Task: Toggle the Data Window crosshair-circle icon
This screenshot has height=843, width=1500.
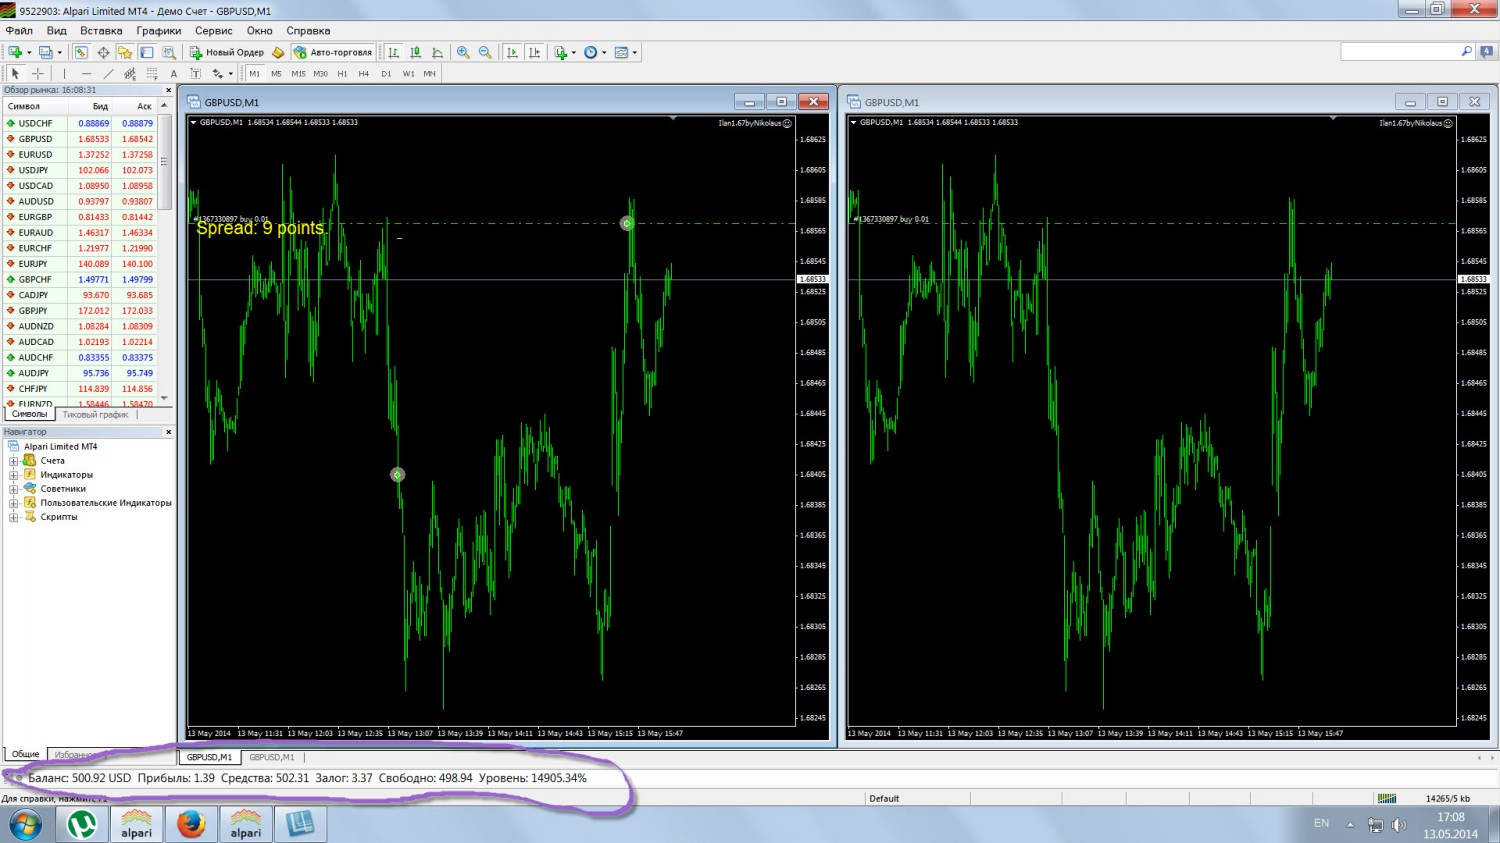Action: [x=103, y=52]
